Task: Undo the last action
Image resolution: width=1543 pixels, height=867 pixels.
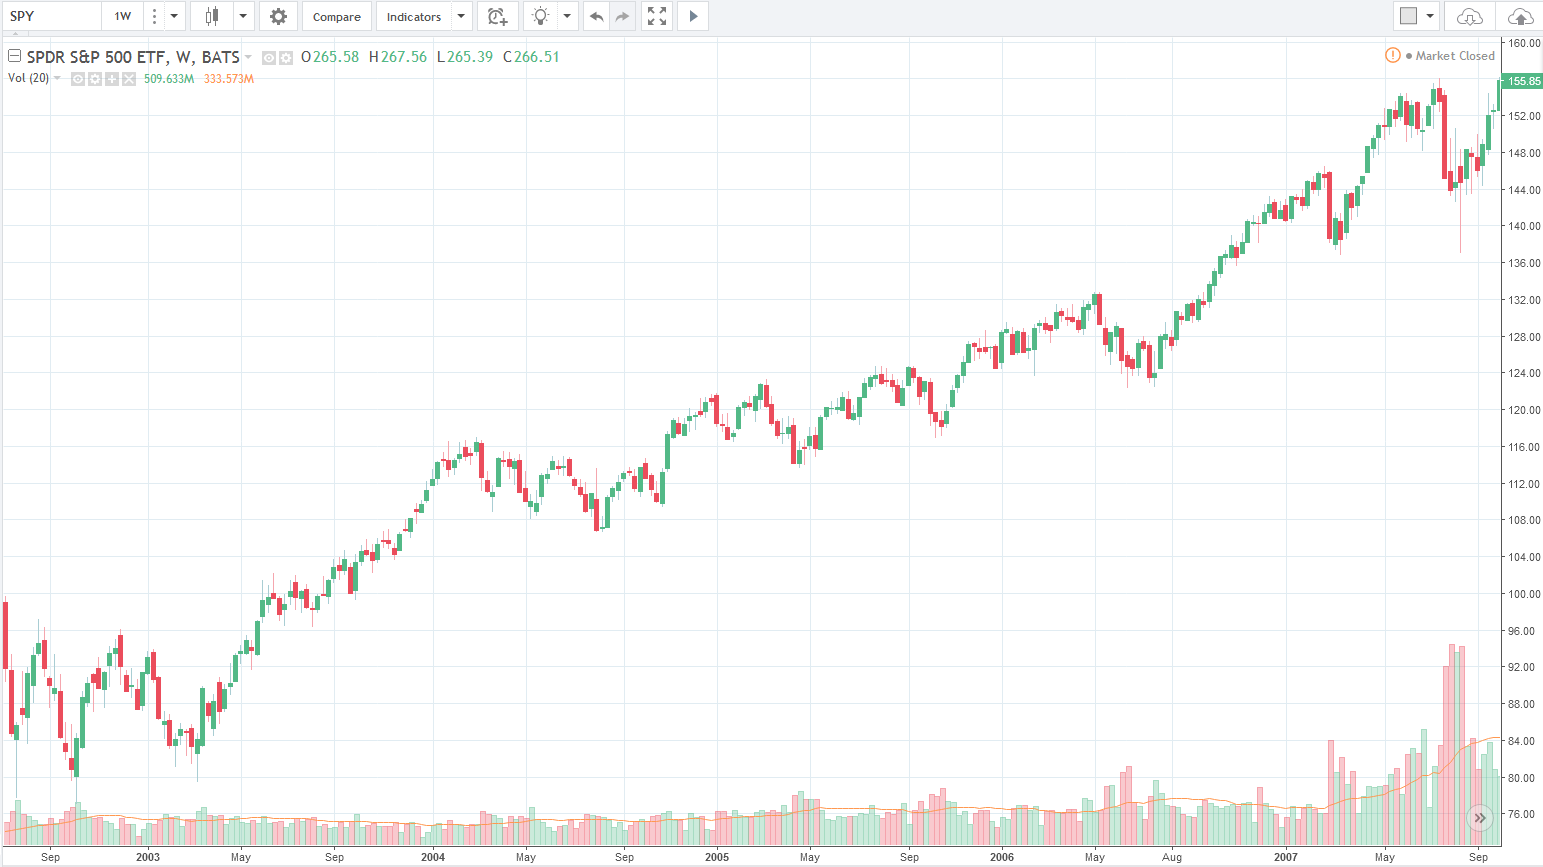Action: point(596,16)
